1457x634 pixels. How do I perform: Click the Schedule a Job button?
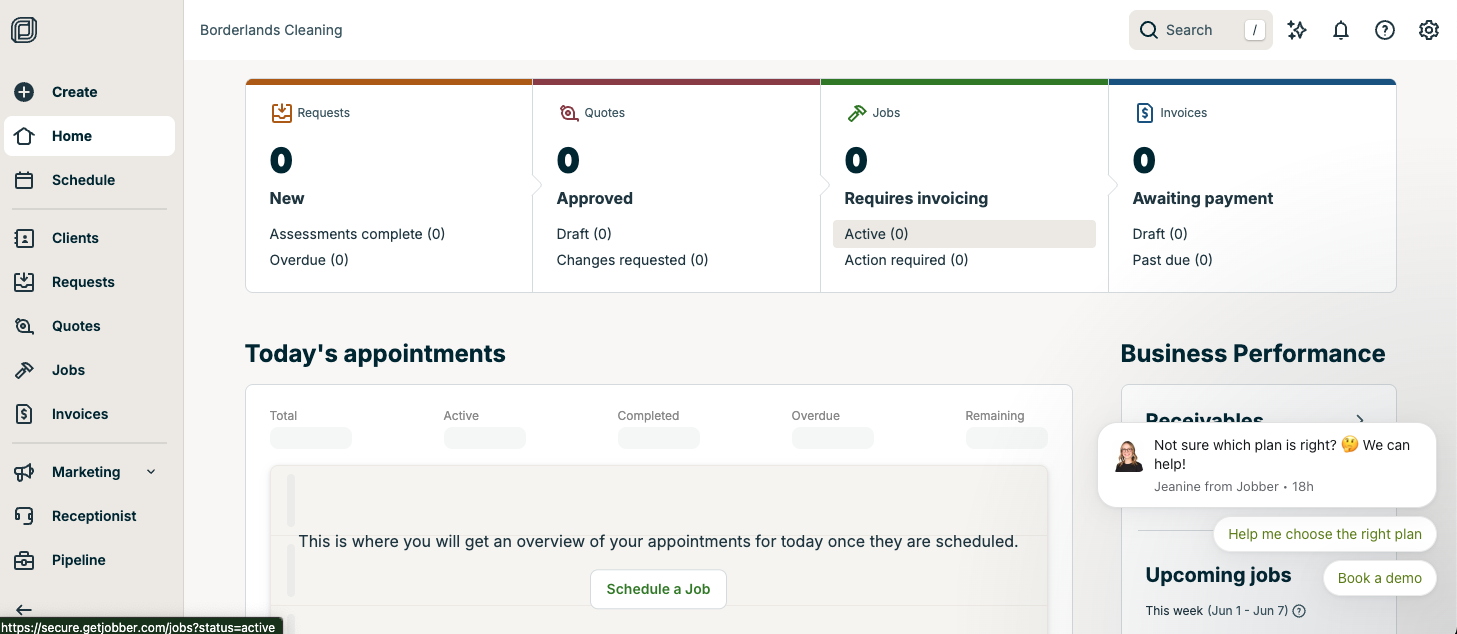(x=658, y=589)
